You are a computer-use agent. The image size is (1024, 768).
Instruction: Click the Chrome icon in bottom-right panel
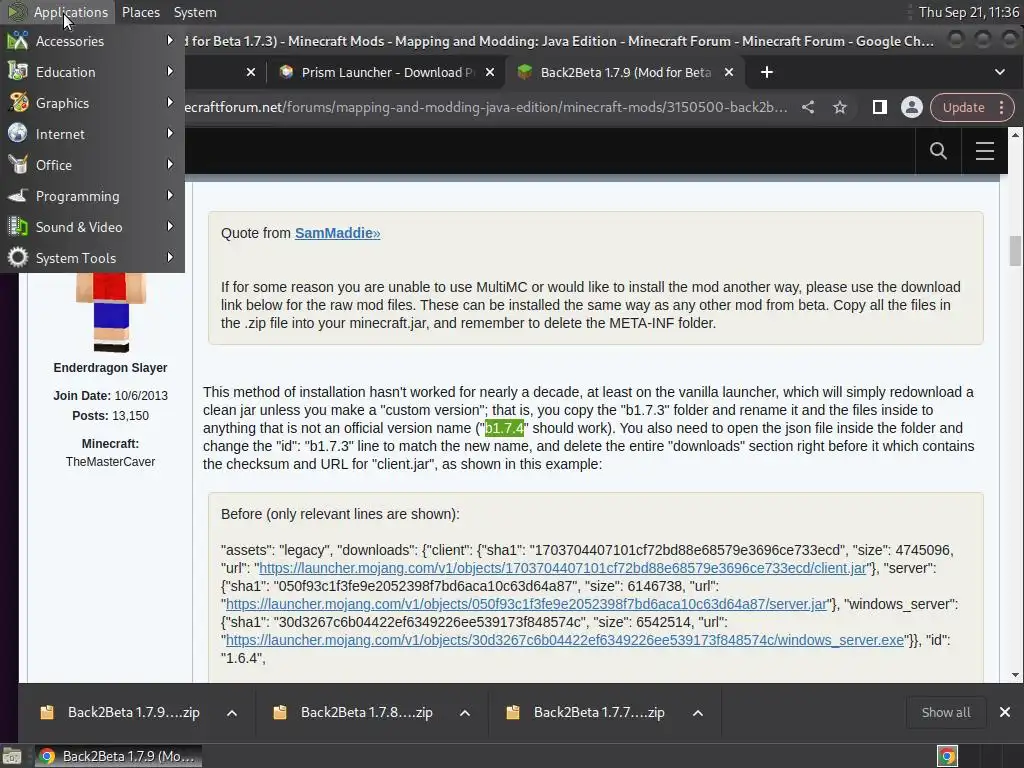947,756
